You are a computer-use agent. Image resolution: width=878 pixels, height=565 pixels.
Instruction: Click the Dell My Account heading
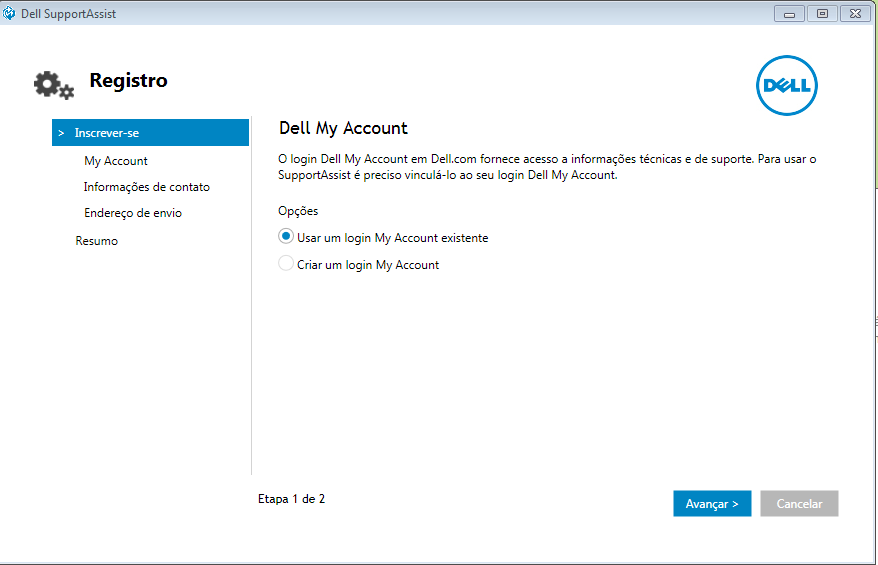[x=343, y=128]
